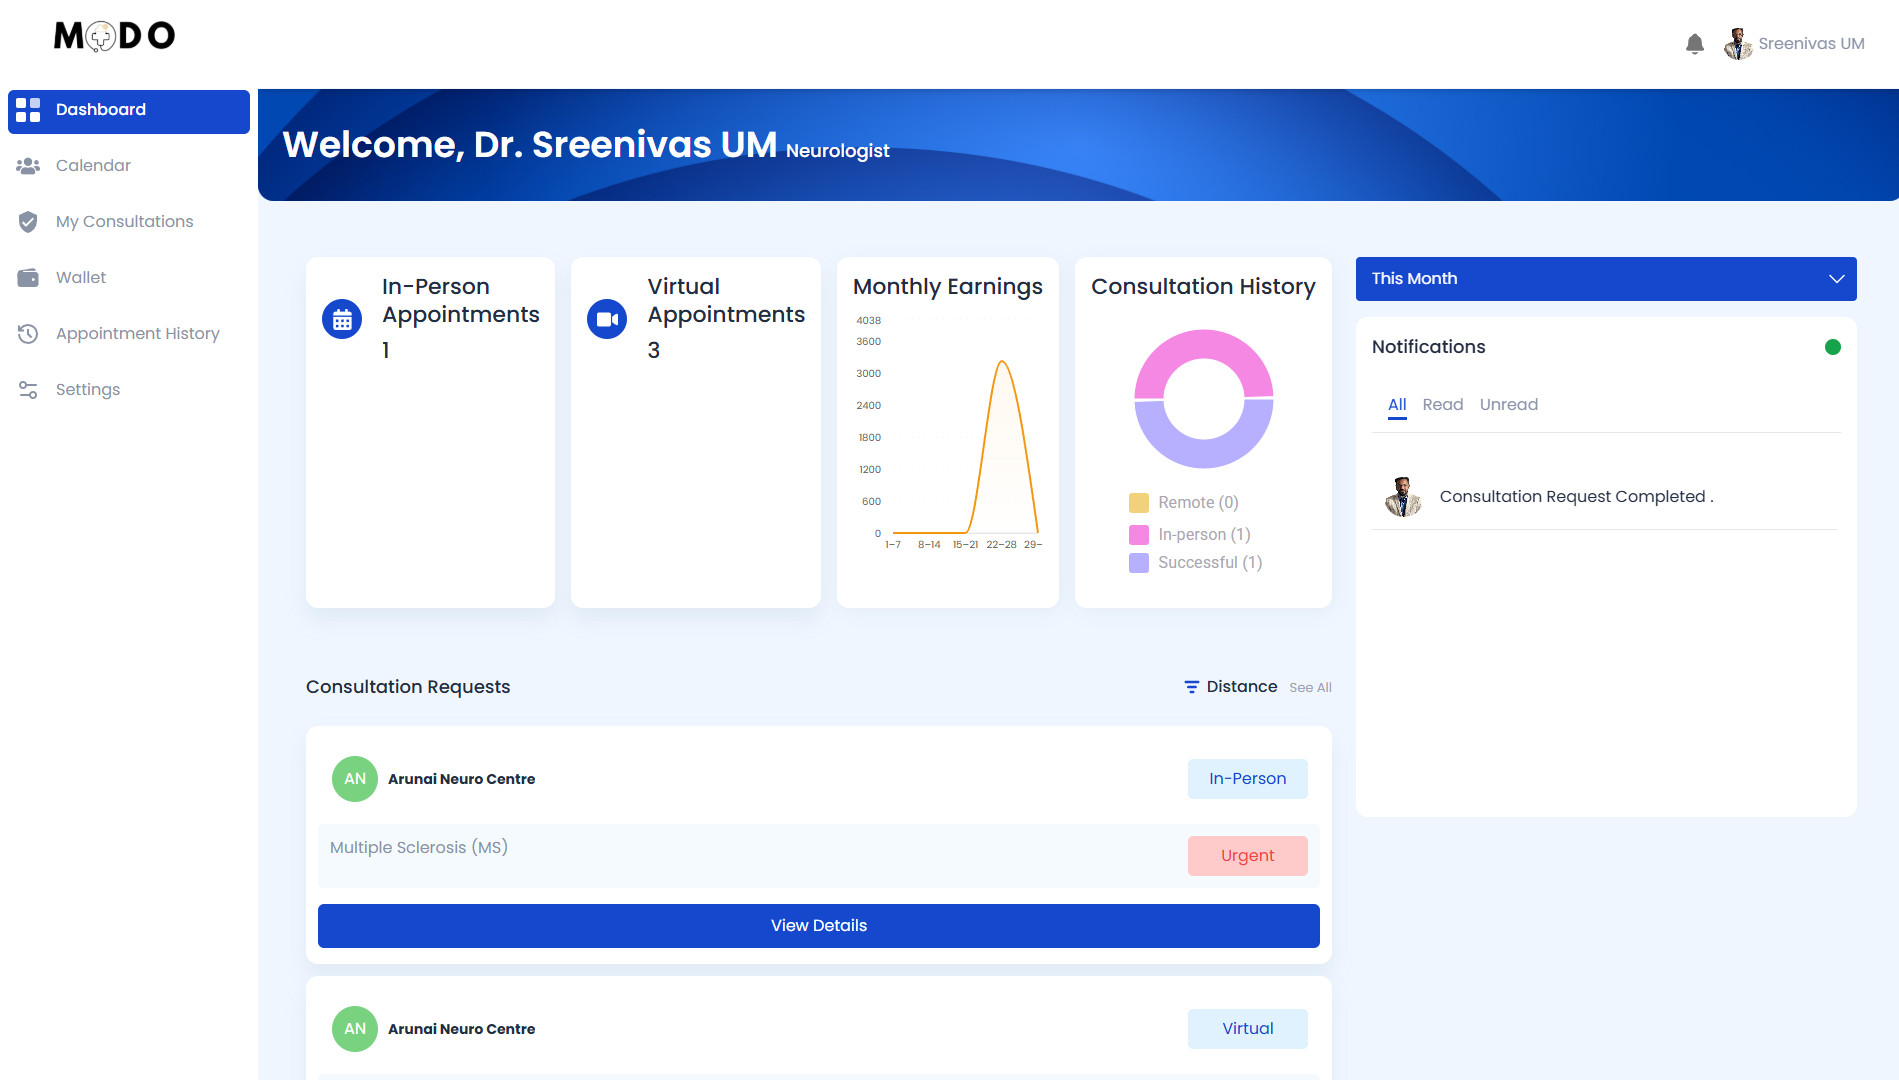Open the Calendar page icon in sidebar
1899x1080 pixels.
pyautogui.click(x=28, y=166)
